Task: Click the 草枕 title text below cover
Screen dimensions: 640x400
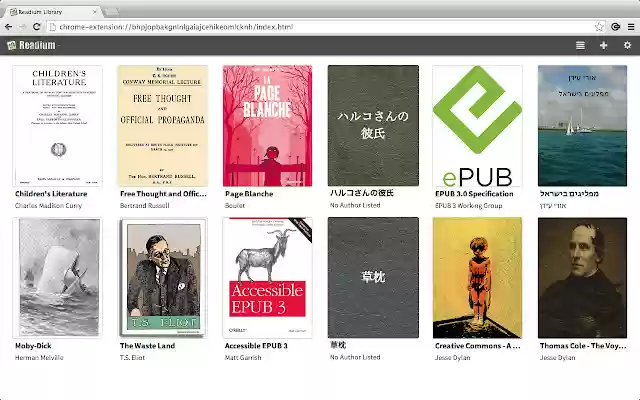Action: 338,345
